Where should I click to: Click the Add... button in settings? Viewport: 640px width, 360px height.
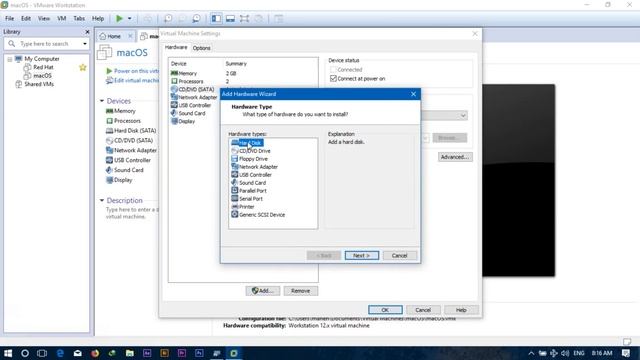(x=262, y=291)
